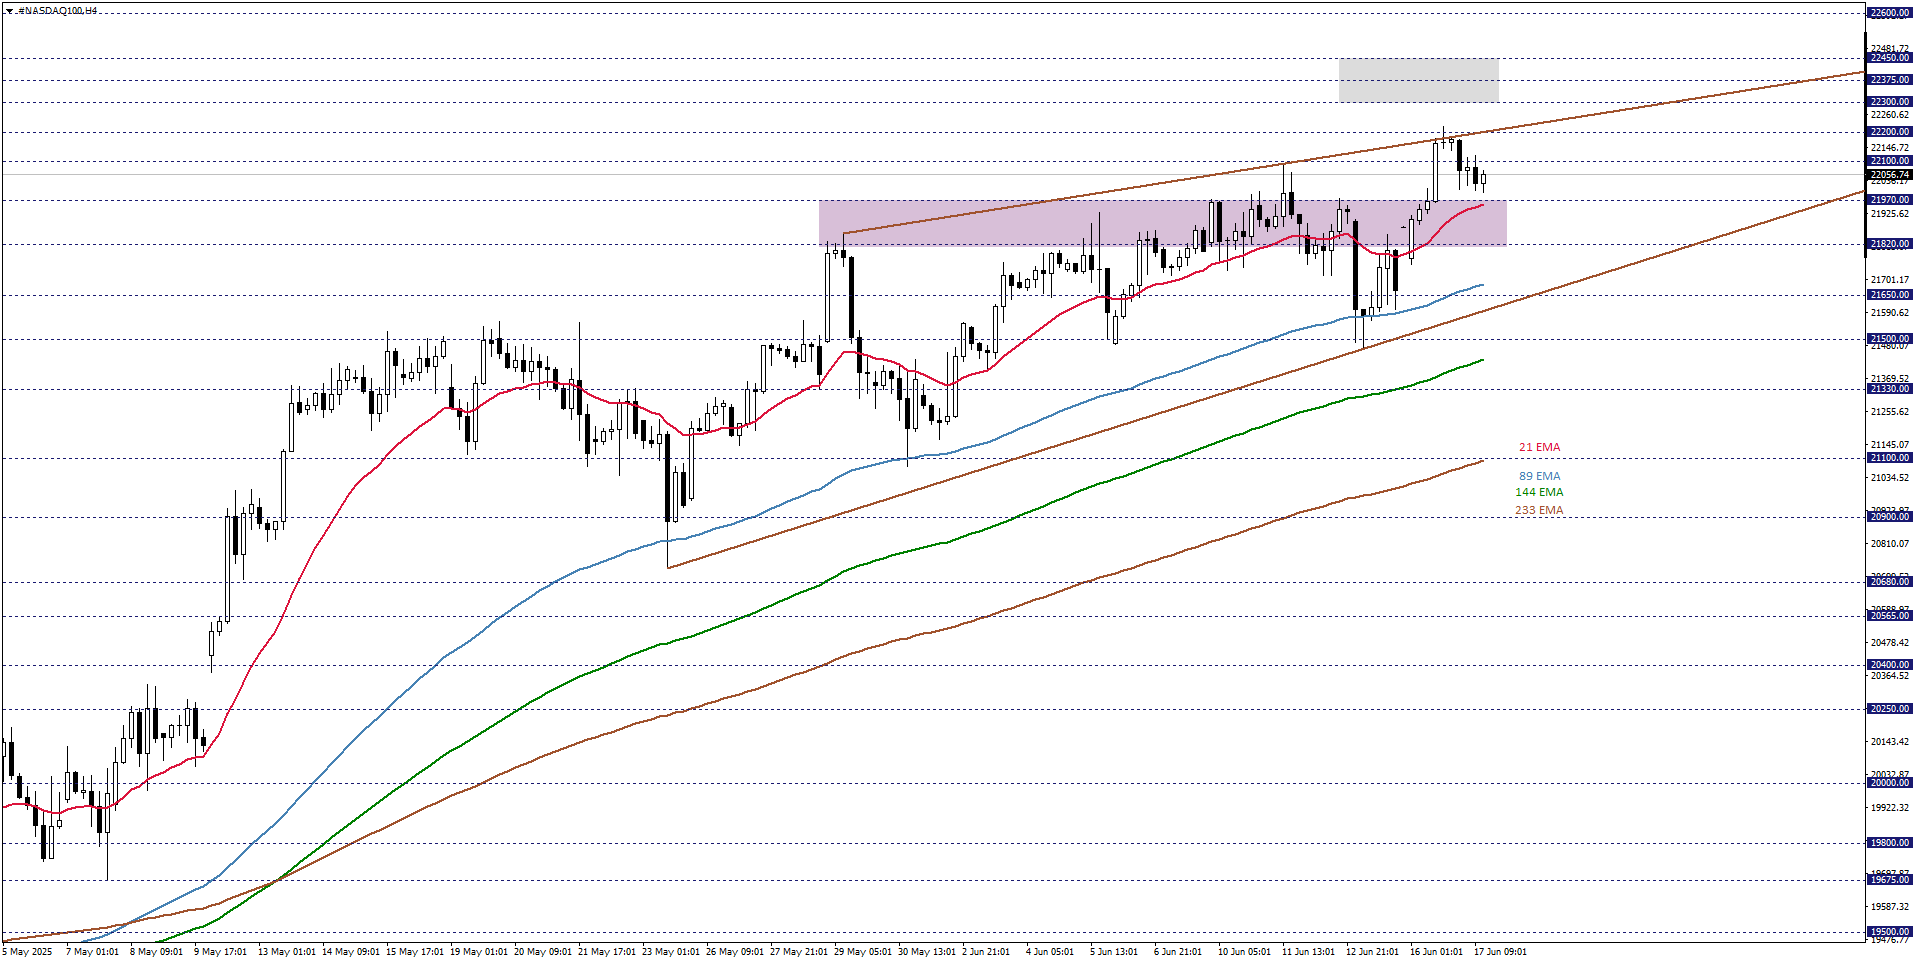Click the 89 EMA label
The width and height of the screenshot is (1916, 963).
1539,476
